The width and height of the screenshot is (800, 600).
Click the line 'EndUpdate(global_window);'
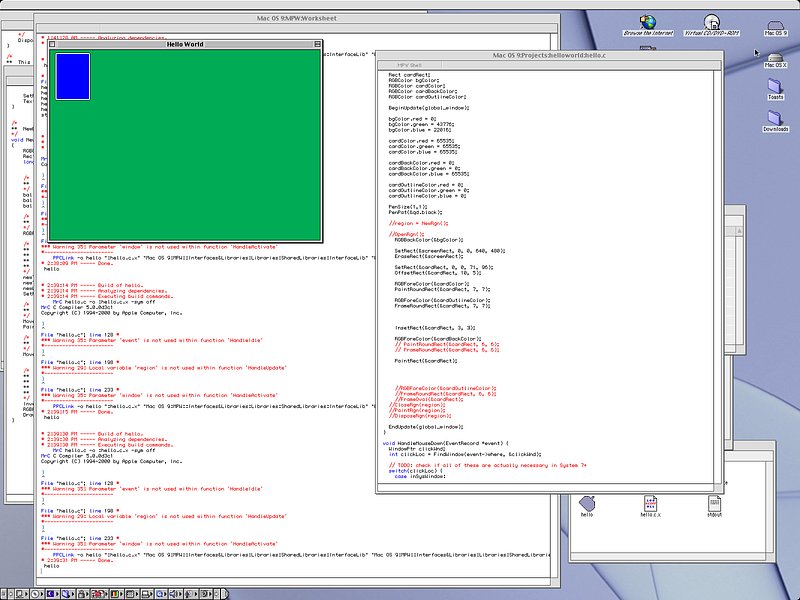point(426,427)
